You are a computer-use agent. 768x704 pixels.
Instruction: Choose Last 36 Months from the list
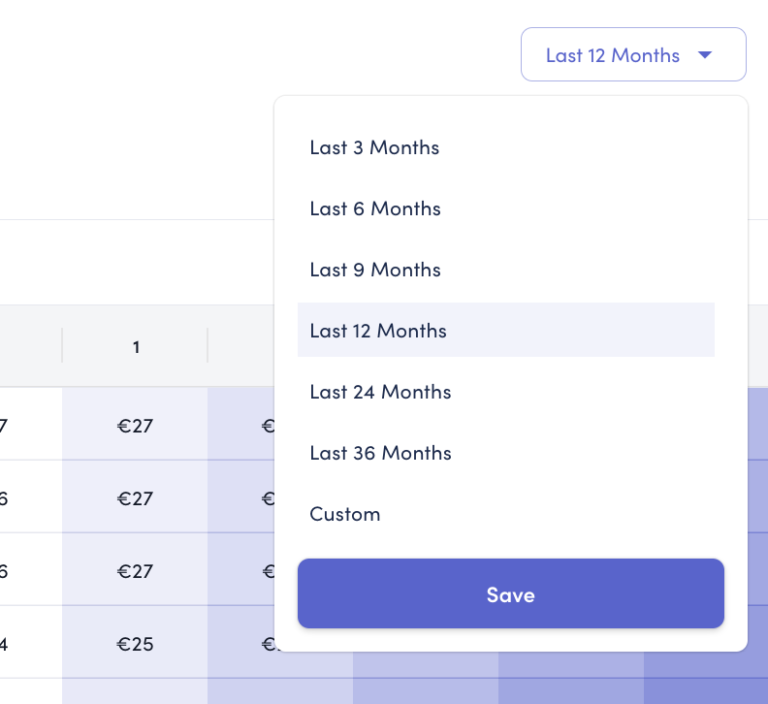[x=380, y=453]
